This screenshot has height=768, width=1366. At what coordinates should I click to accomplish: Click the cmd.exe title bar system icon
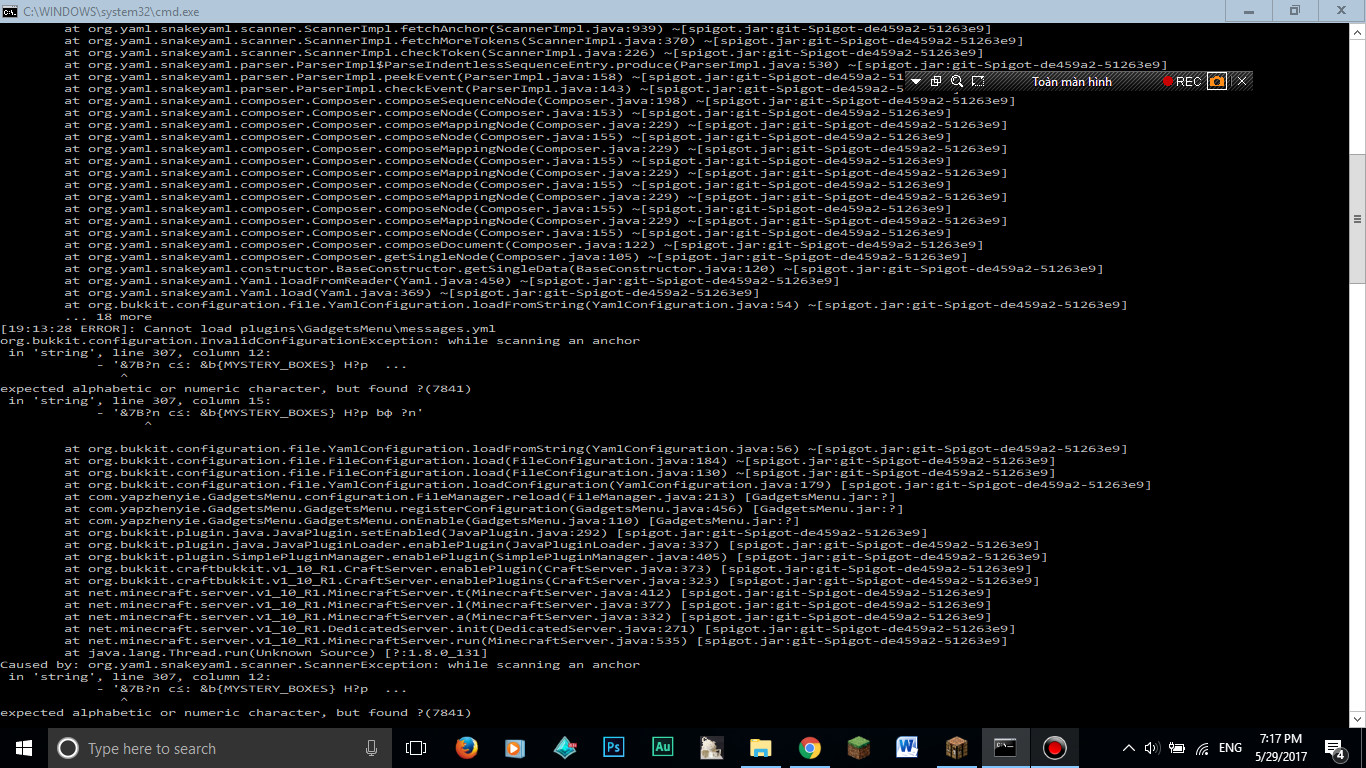coord(10,10)
